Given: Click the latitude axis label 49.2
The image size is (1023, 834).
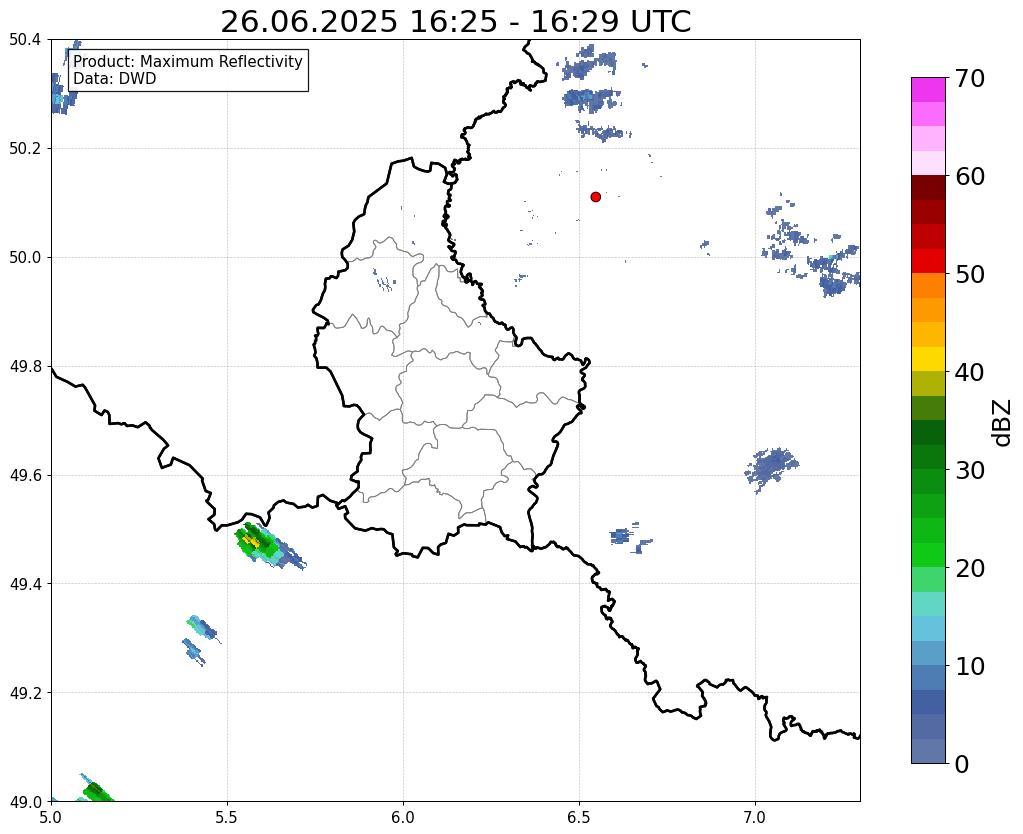Looking at the screenshot, I should [25, 693].
